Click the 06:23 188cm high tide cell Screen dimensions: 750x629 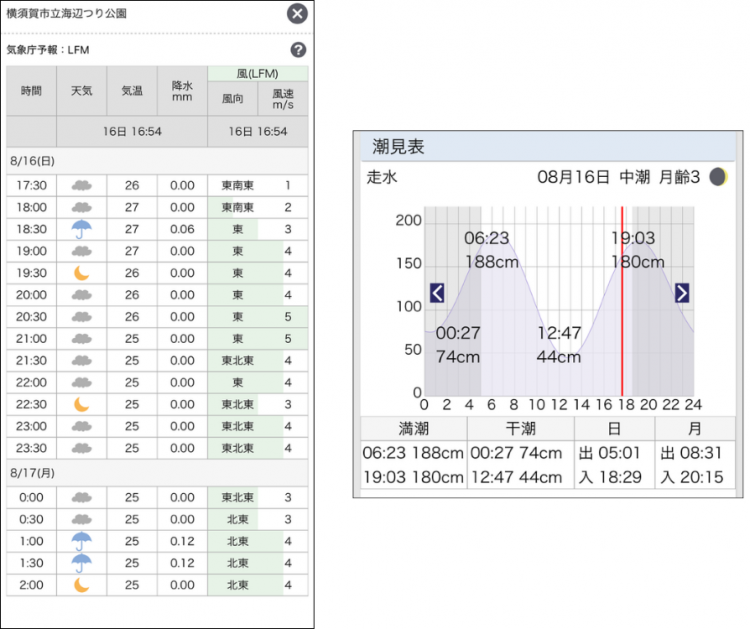point(413,452)
